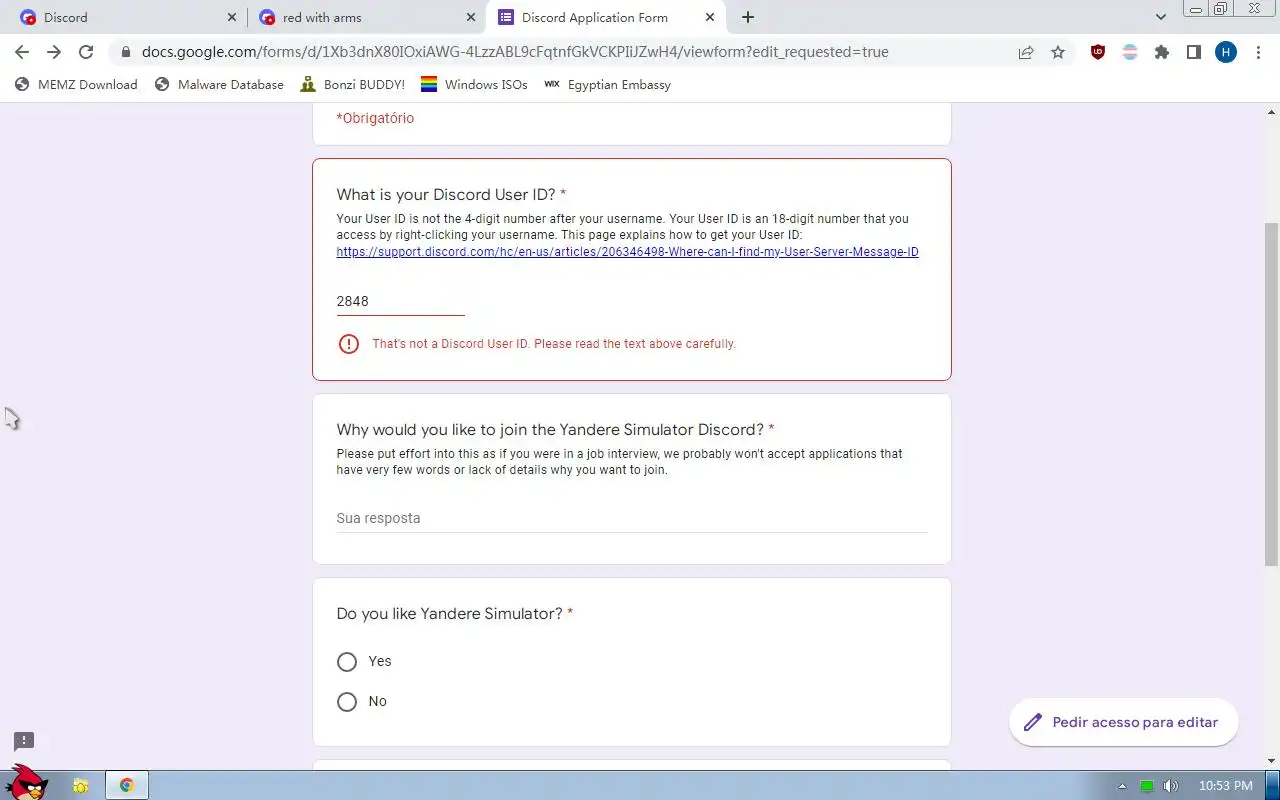Go back to the previous page
Image resolution: width=1280 pixels, height=800 pixels.
tap(22, 52)
